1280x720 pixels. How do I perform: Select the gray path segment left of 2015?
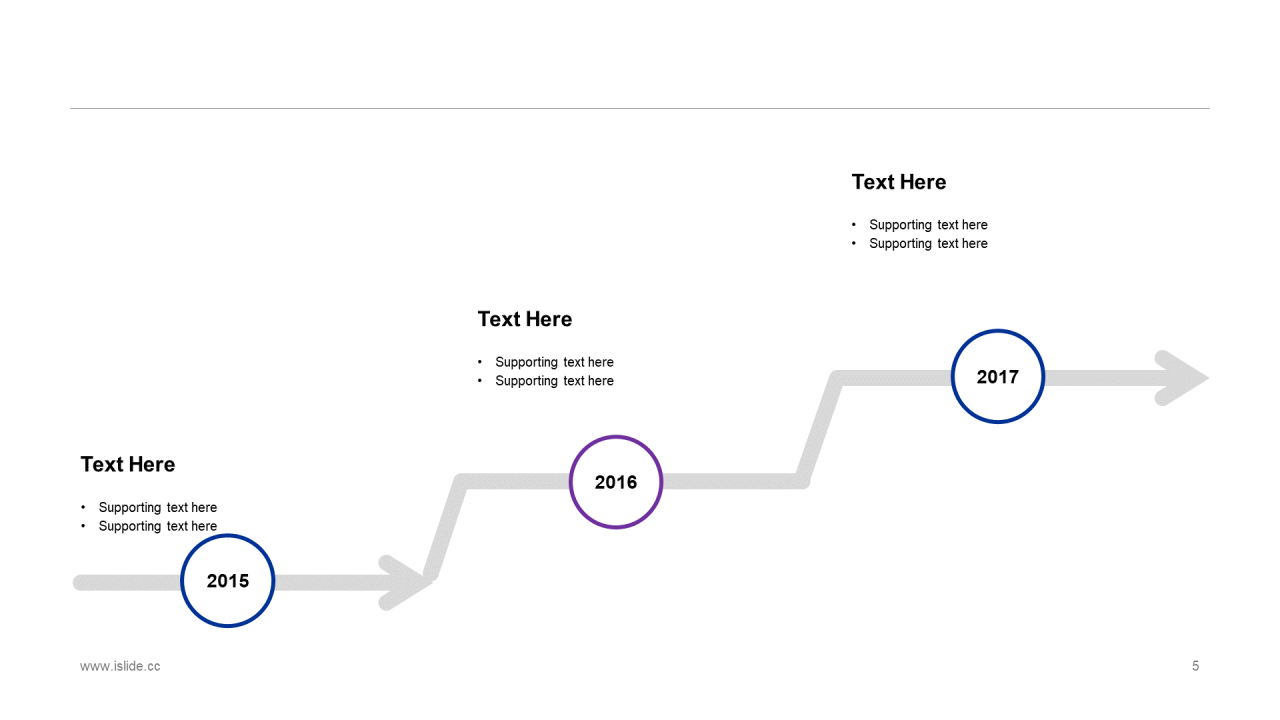pos(127,582)
